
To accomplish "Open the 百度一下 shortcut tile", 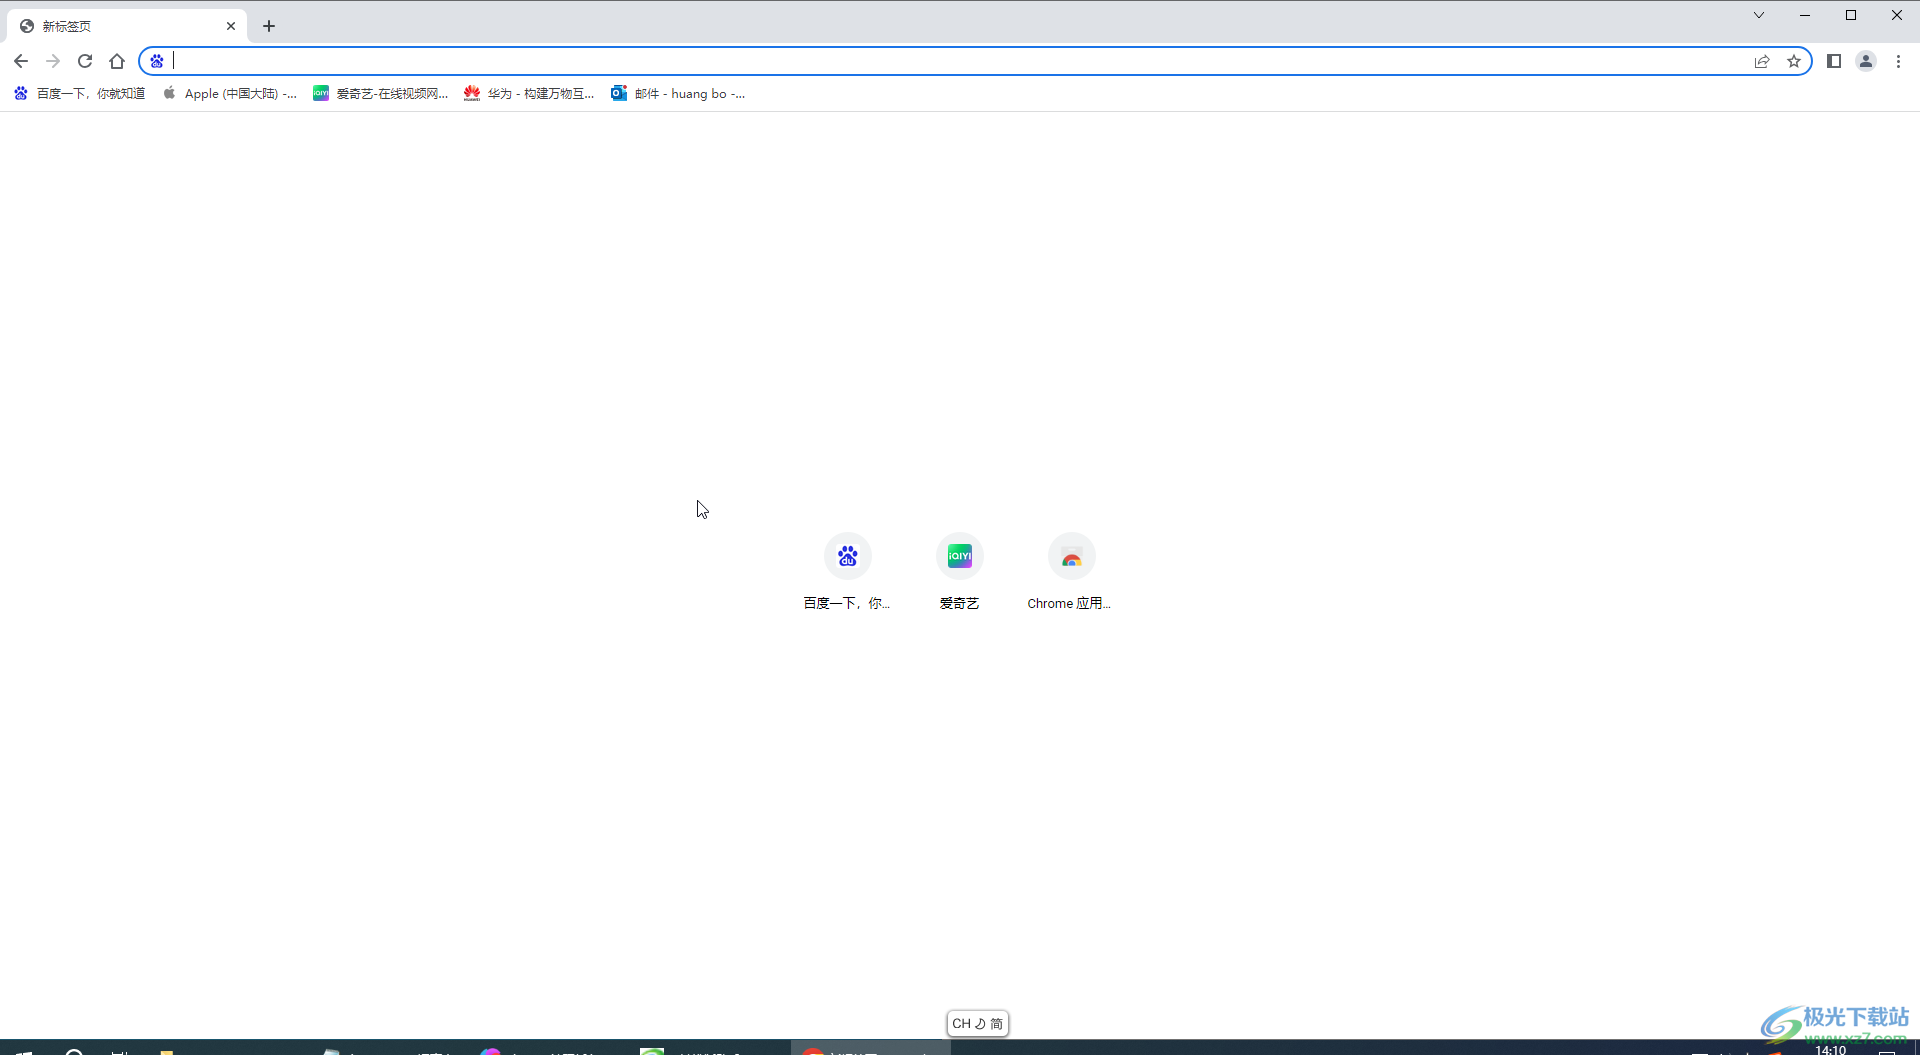I will pyautogui.click(x=847, y=572).
